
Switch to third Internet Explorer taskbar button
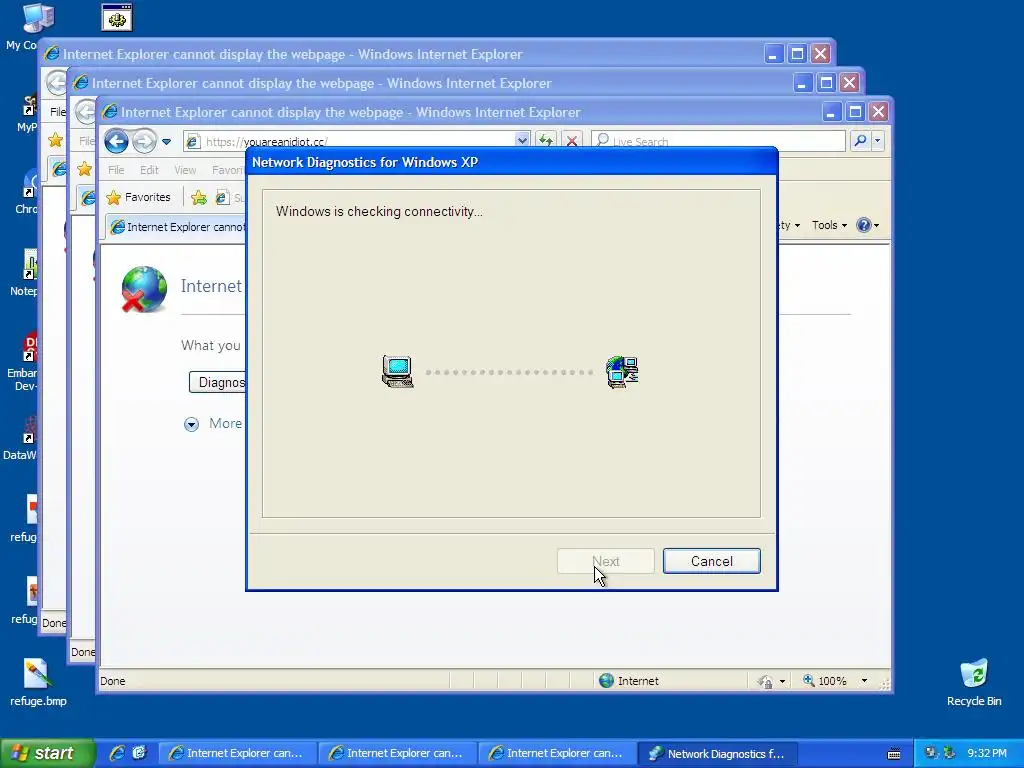(x=558, y=753)
